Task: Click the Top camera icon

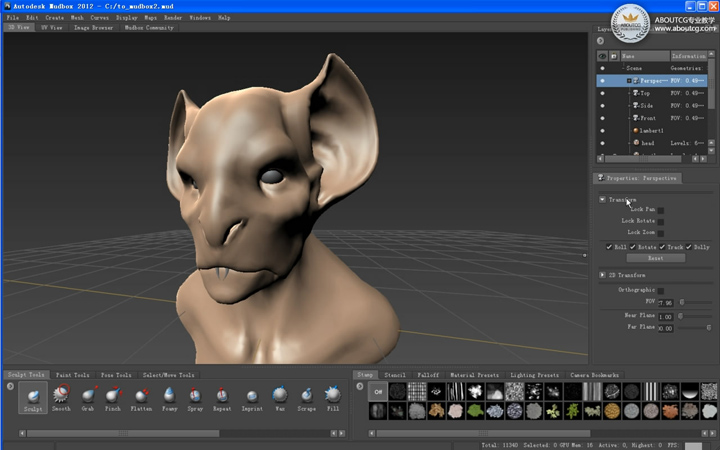Action: click(x=636, y=93)
